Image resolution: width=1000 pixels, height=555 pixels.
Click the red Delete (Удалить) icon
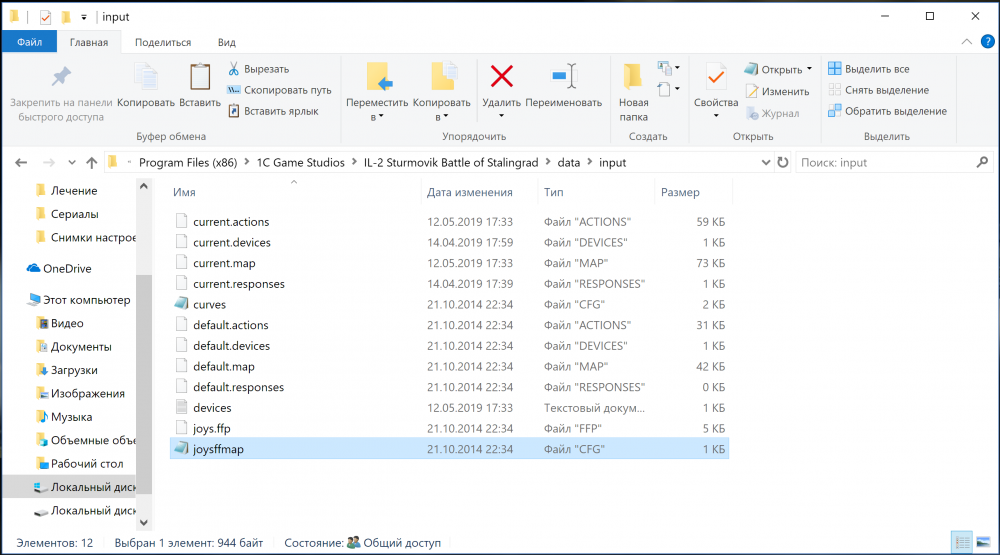point(501,78)
